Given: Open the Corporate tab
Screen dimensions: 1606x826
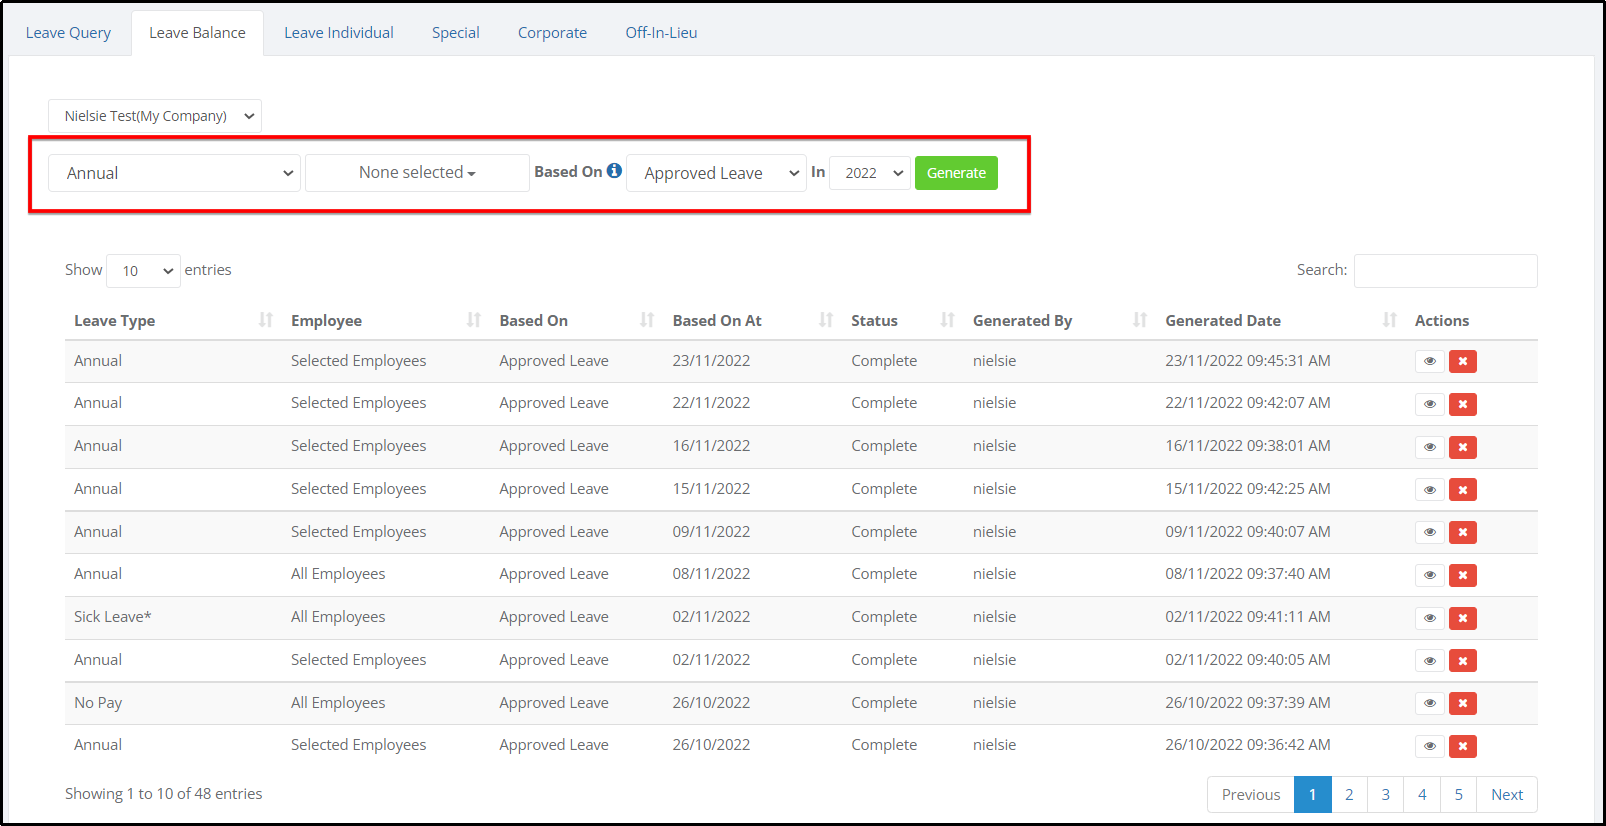Looking at the screenshot, I should [552, 33].
